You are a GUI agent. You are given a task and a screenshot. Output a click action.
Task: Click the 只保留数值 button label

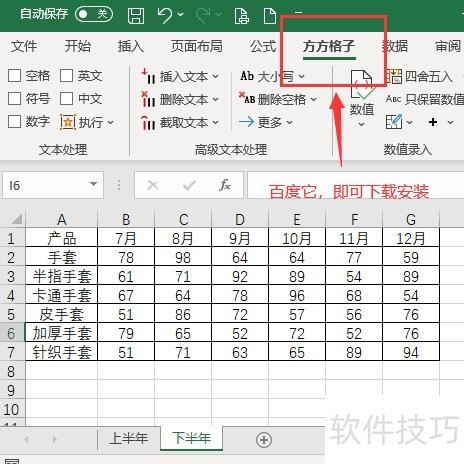[435, 99]
